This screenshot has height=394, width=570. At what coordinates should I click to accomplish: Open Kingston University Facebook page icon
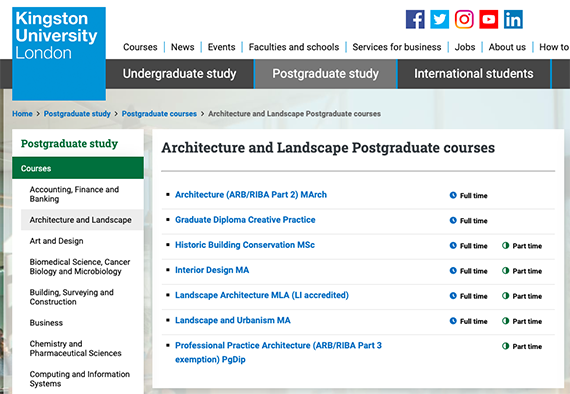tap(415, 19)
